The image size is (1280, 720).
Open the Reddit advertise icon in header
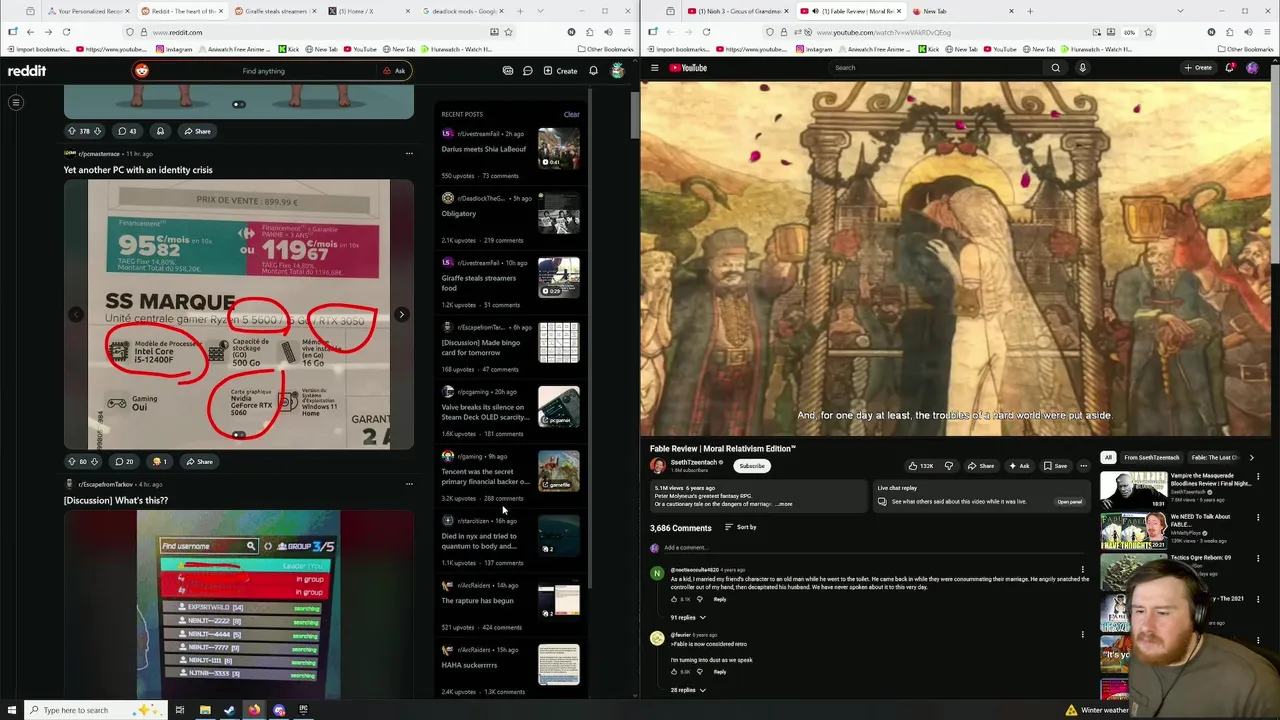[x=508, y=71]
